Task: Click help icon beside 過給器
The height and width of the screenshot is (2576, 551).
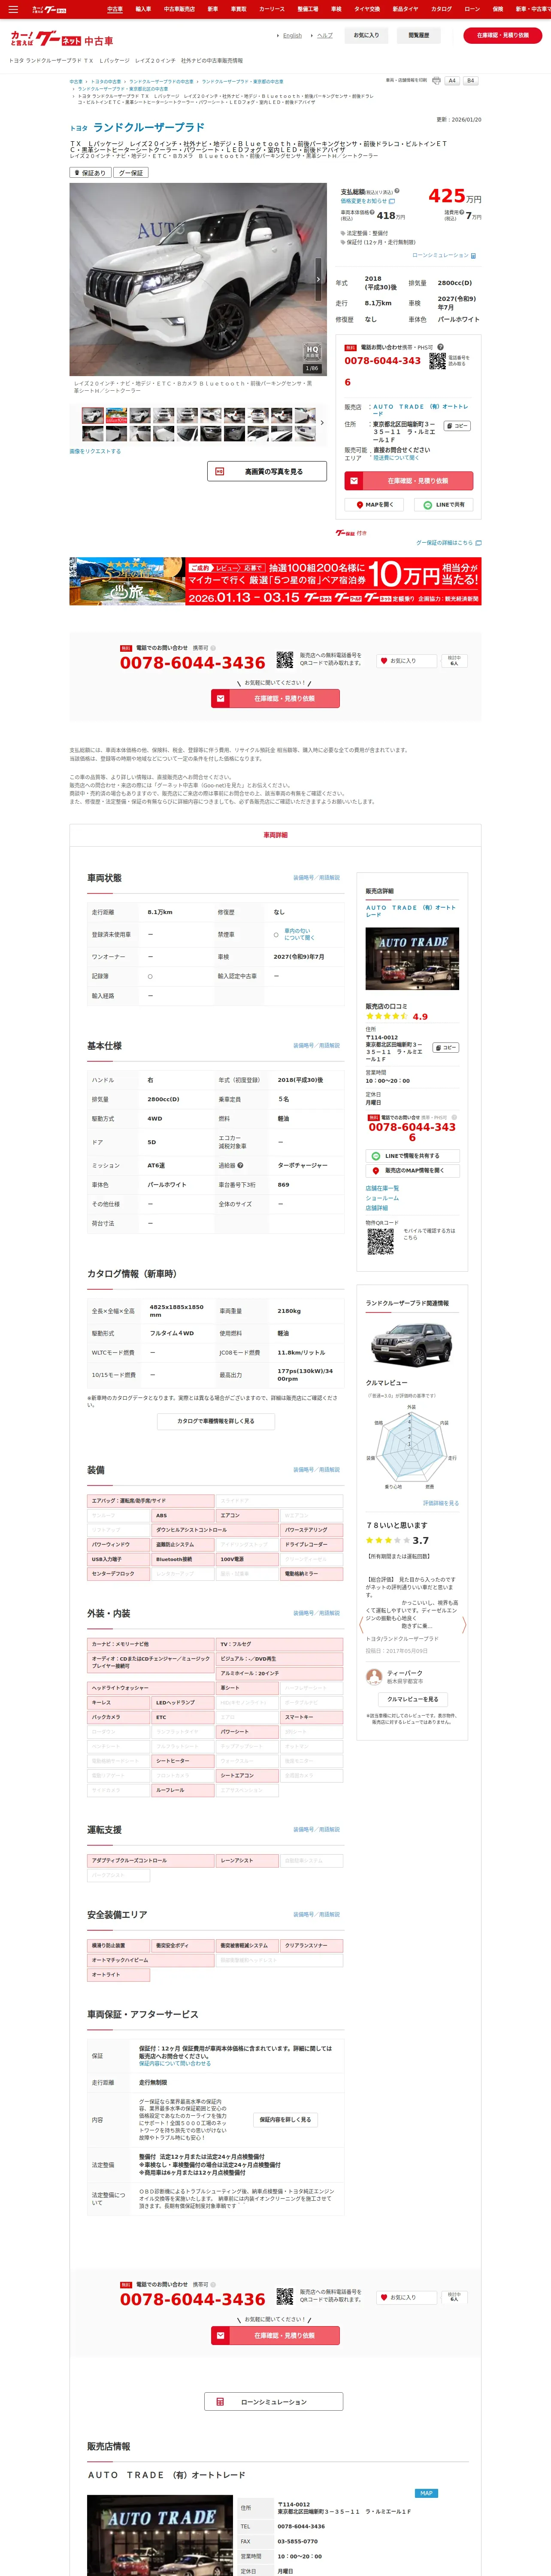Action: [x=240, y=1165]
